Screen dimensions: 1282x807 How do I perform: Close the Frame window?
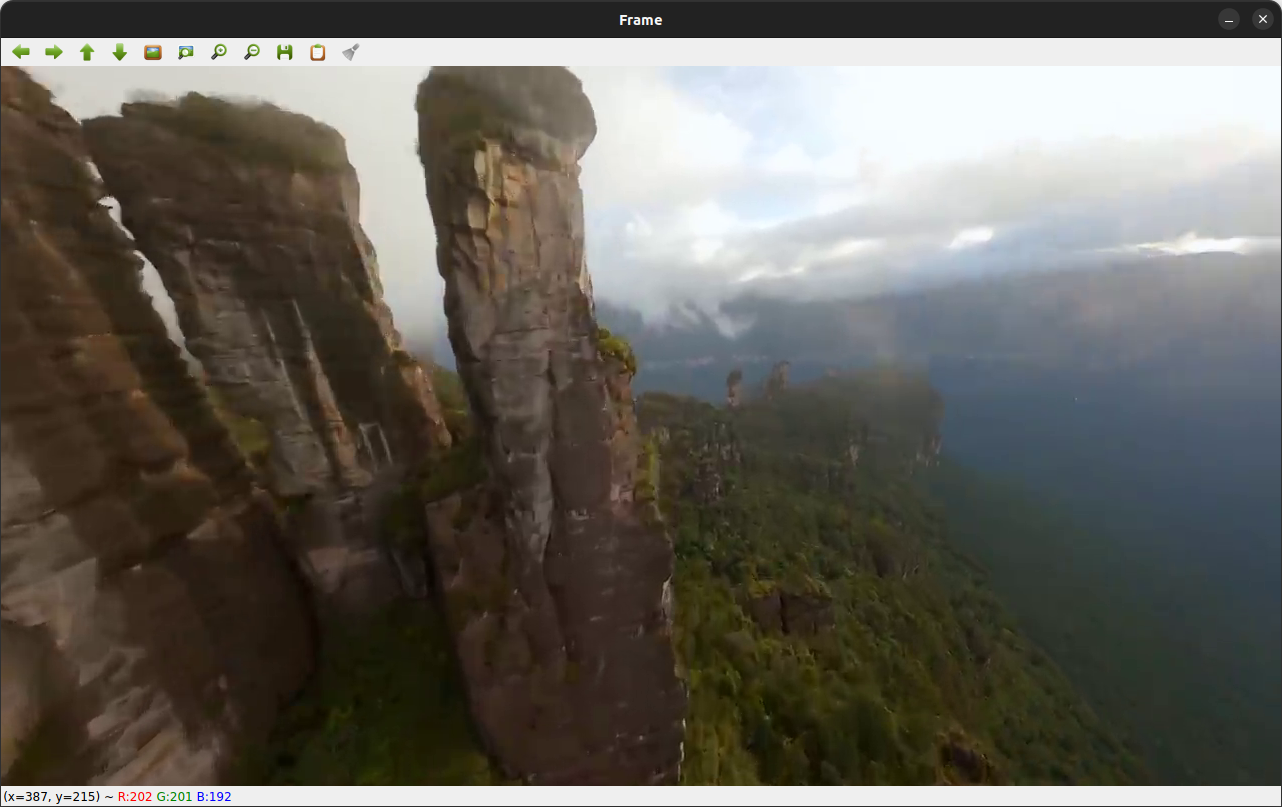[x=1262, y=20]
